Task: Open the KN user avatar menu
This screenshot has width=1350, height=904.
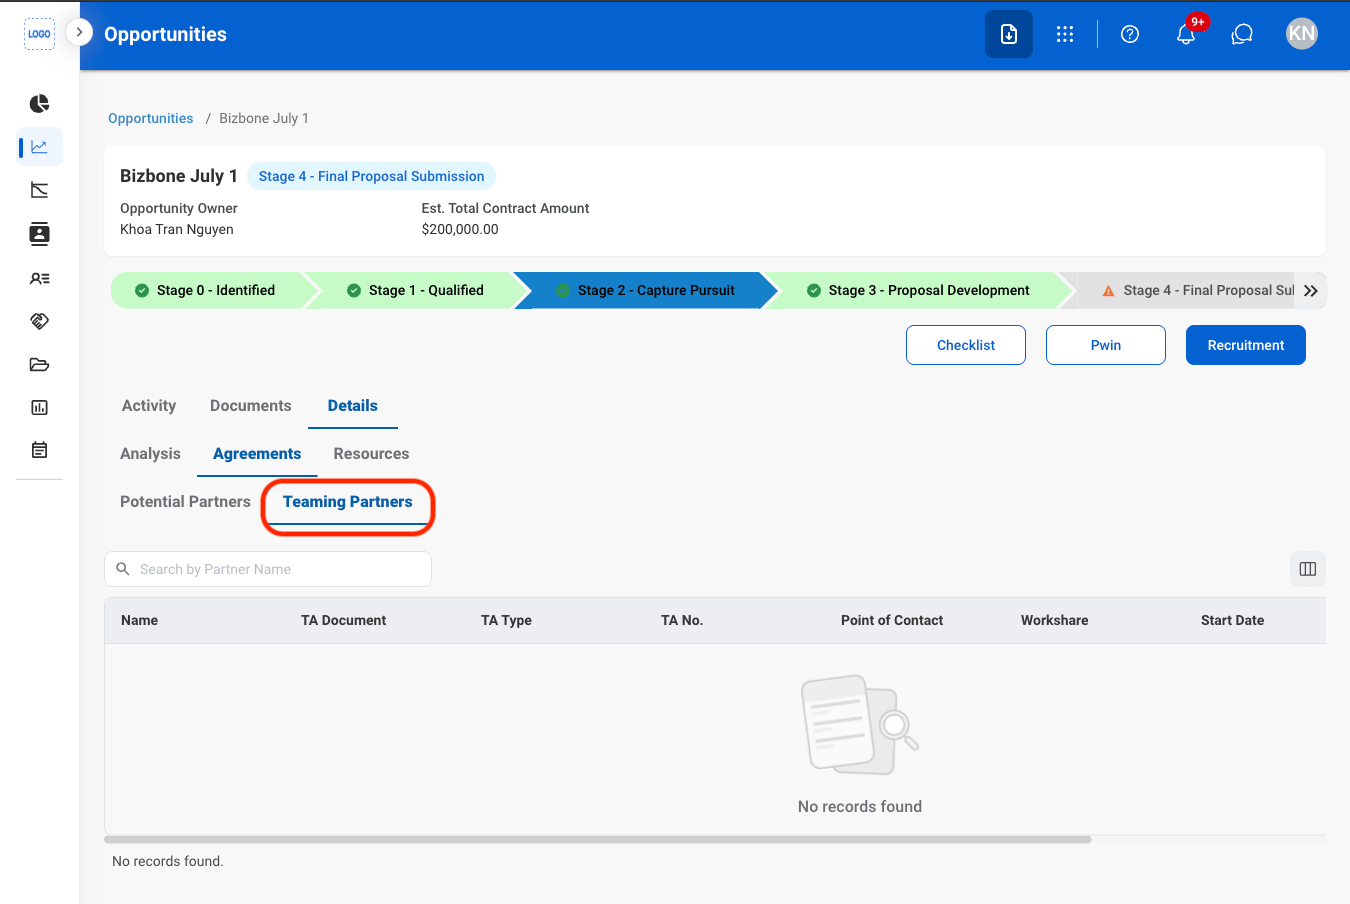Action: coord(1301,34)
